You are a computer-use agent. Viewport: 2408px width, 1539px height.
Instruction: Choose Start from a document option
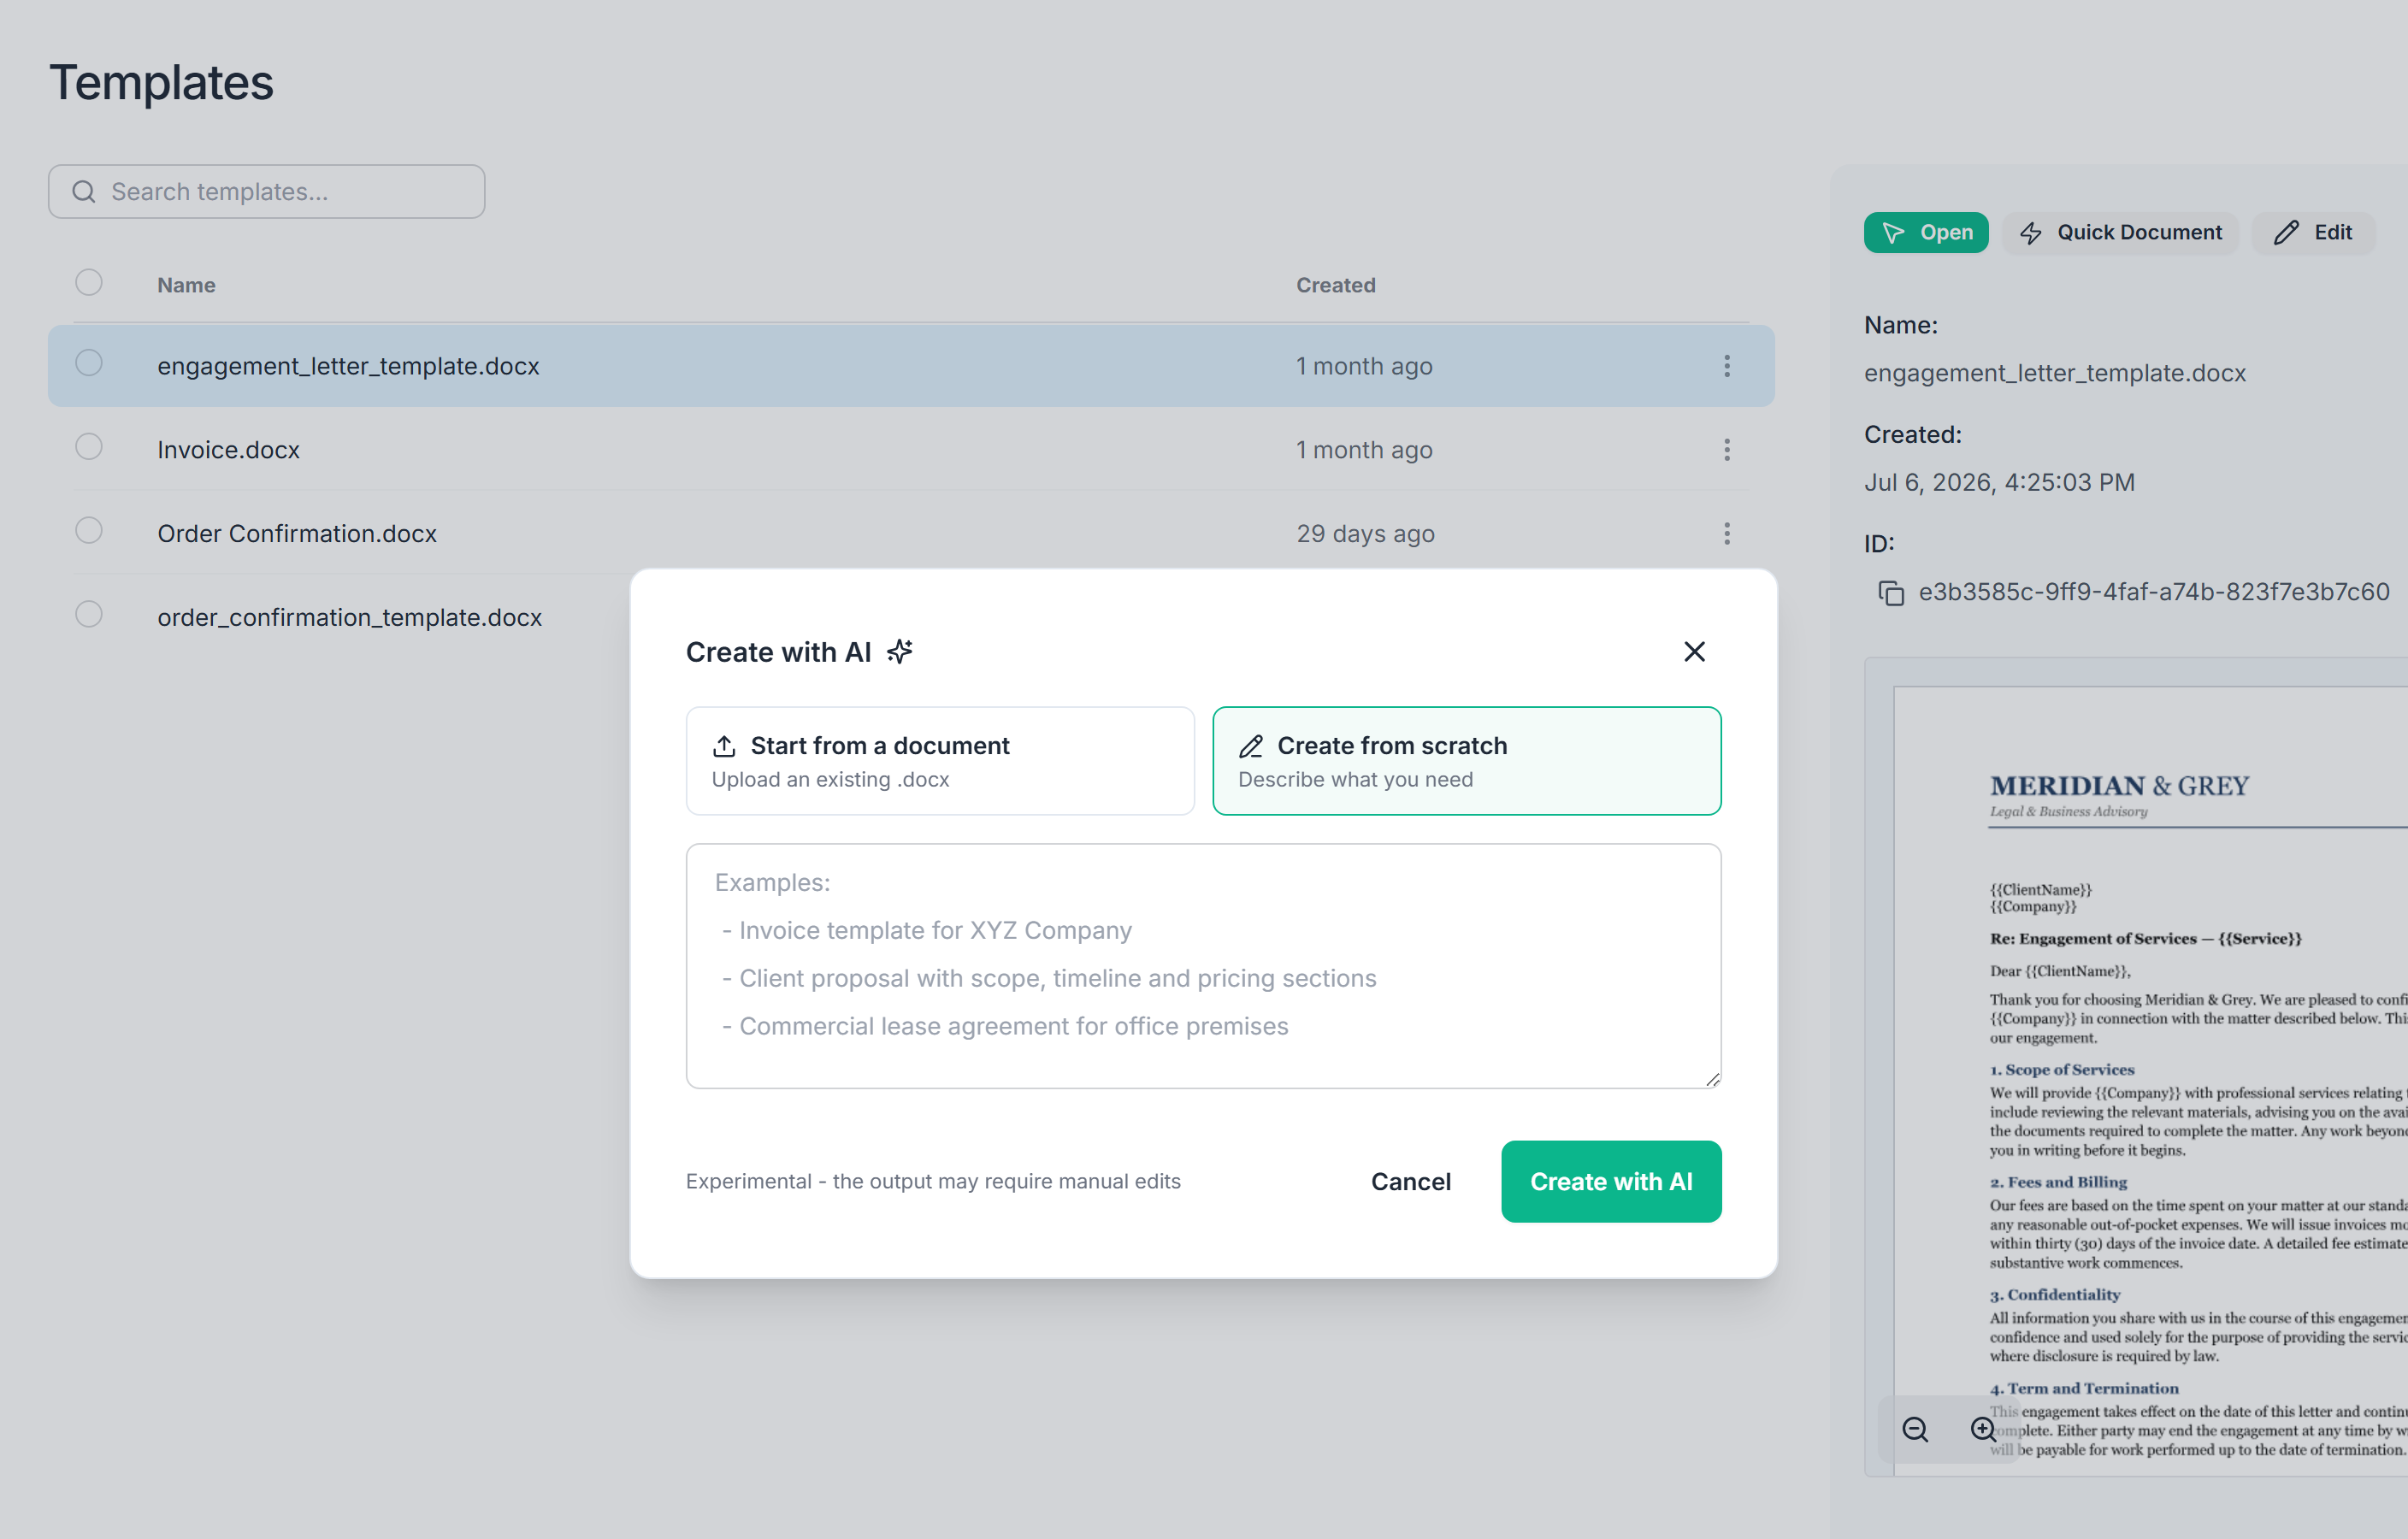940,761
